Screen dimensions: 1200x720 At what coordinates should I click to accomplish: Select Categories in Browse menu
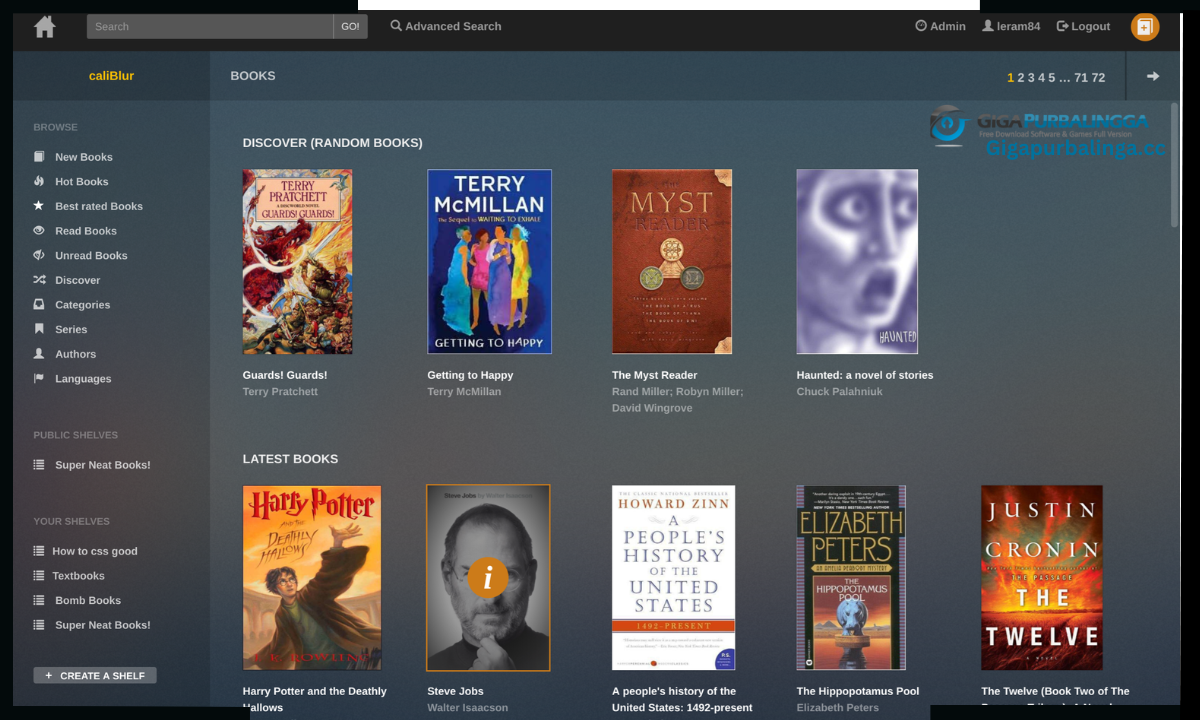point(83,305)
